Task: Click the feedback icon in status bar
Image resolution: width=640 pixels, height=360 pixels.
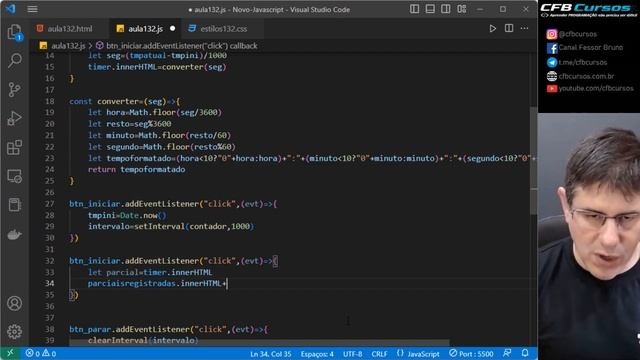Action: 507,353
